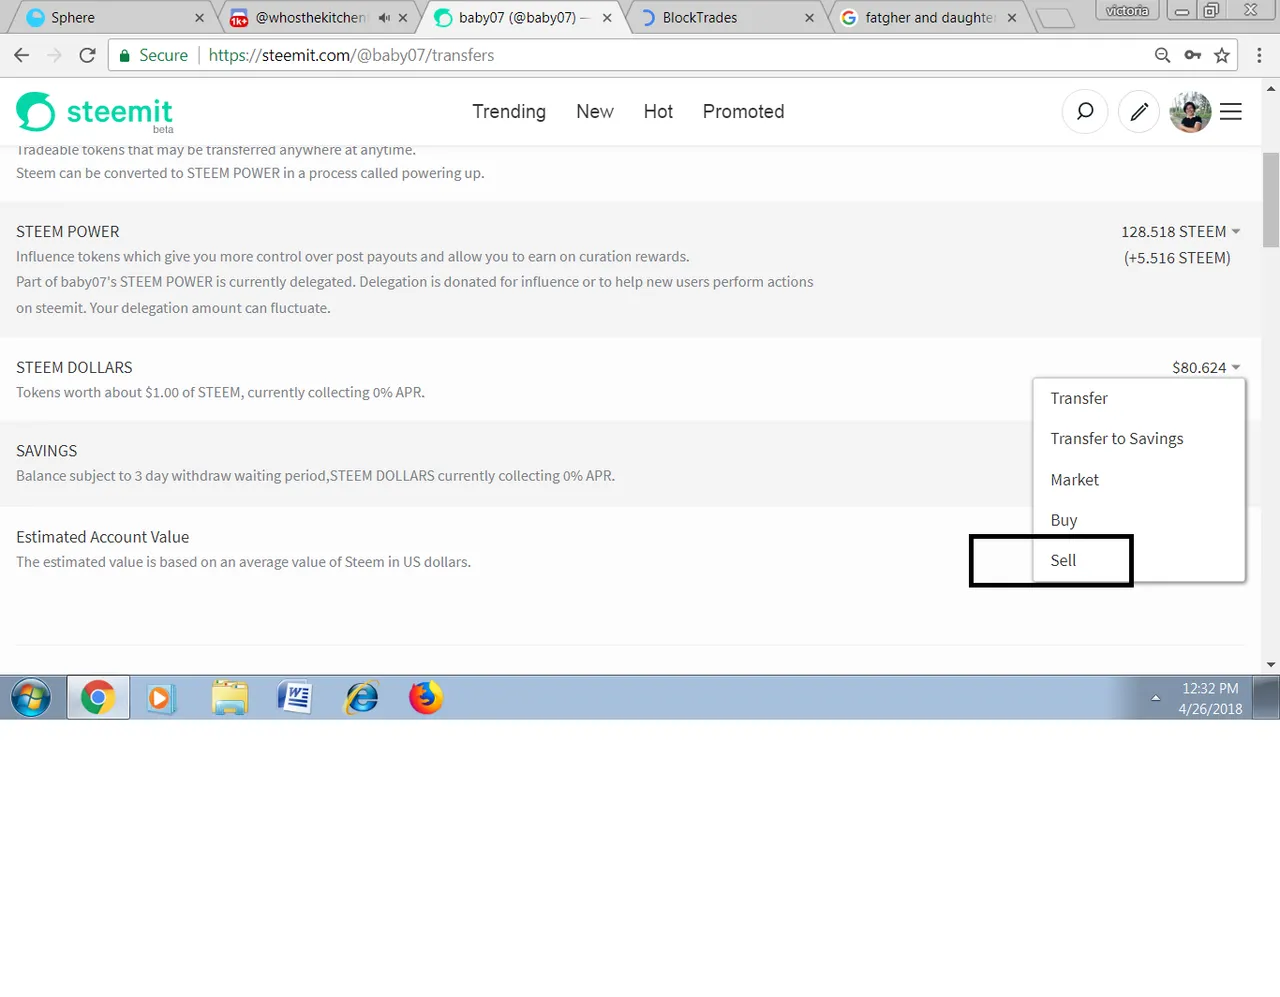Screen dimensions: 1280x997
Task: Click the Estimated Account Value heading
Action: click(x=103, y=537)
